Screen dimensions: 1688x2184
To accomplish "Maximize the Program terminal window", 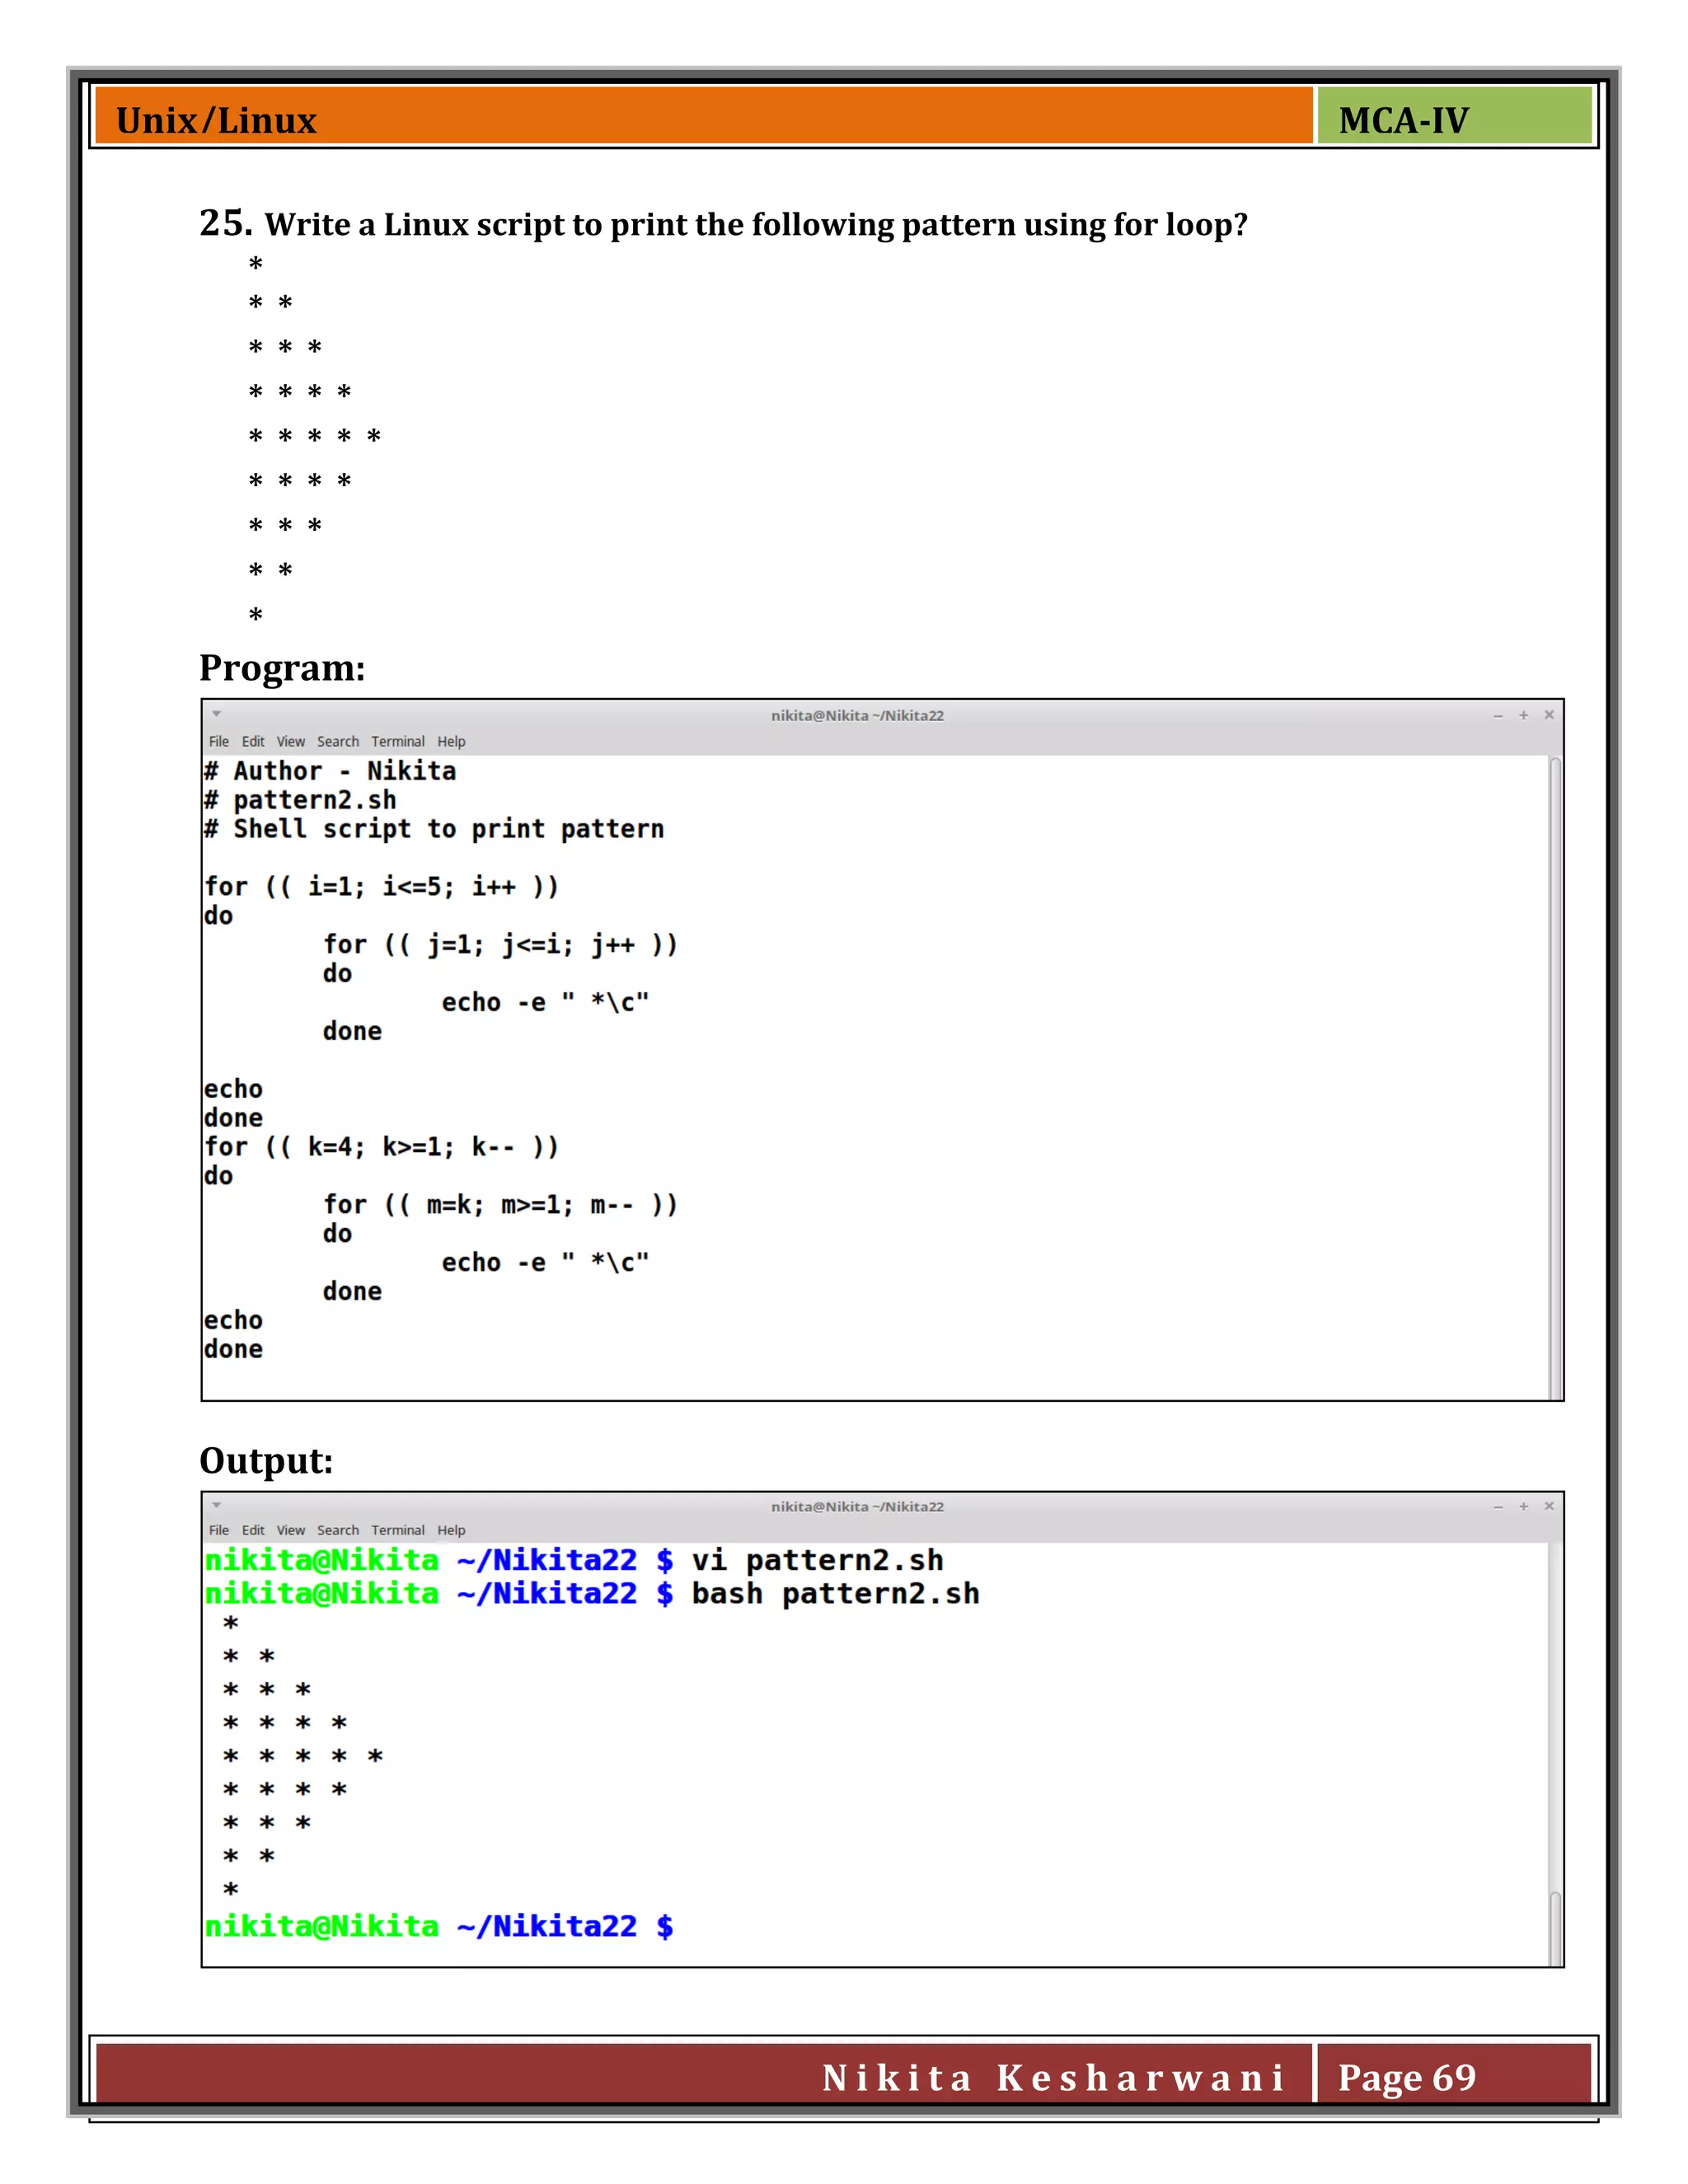I will point(1524,715).
